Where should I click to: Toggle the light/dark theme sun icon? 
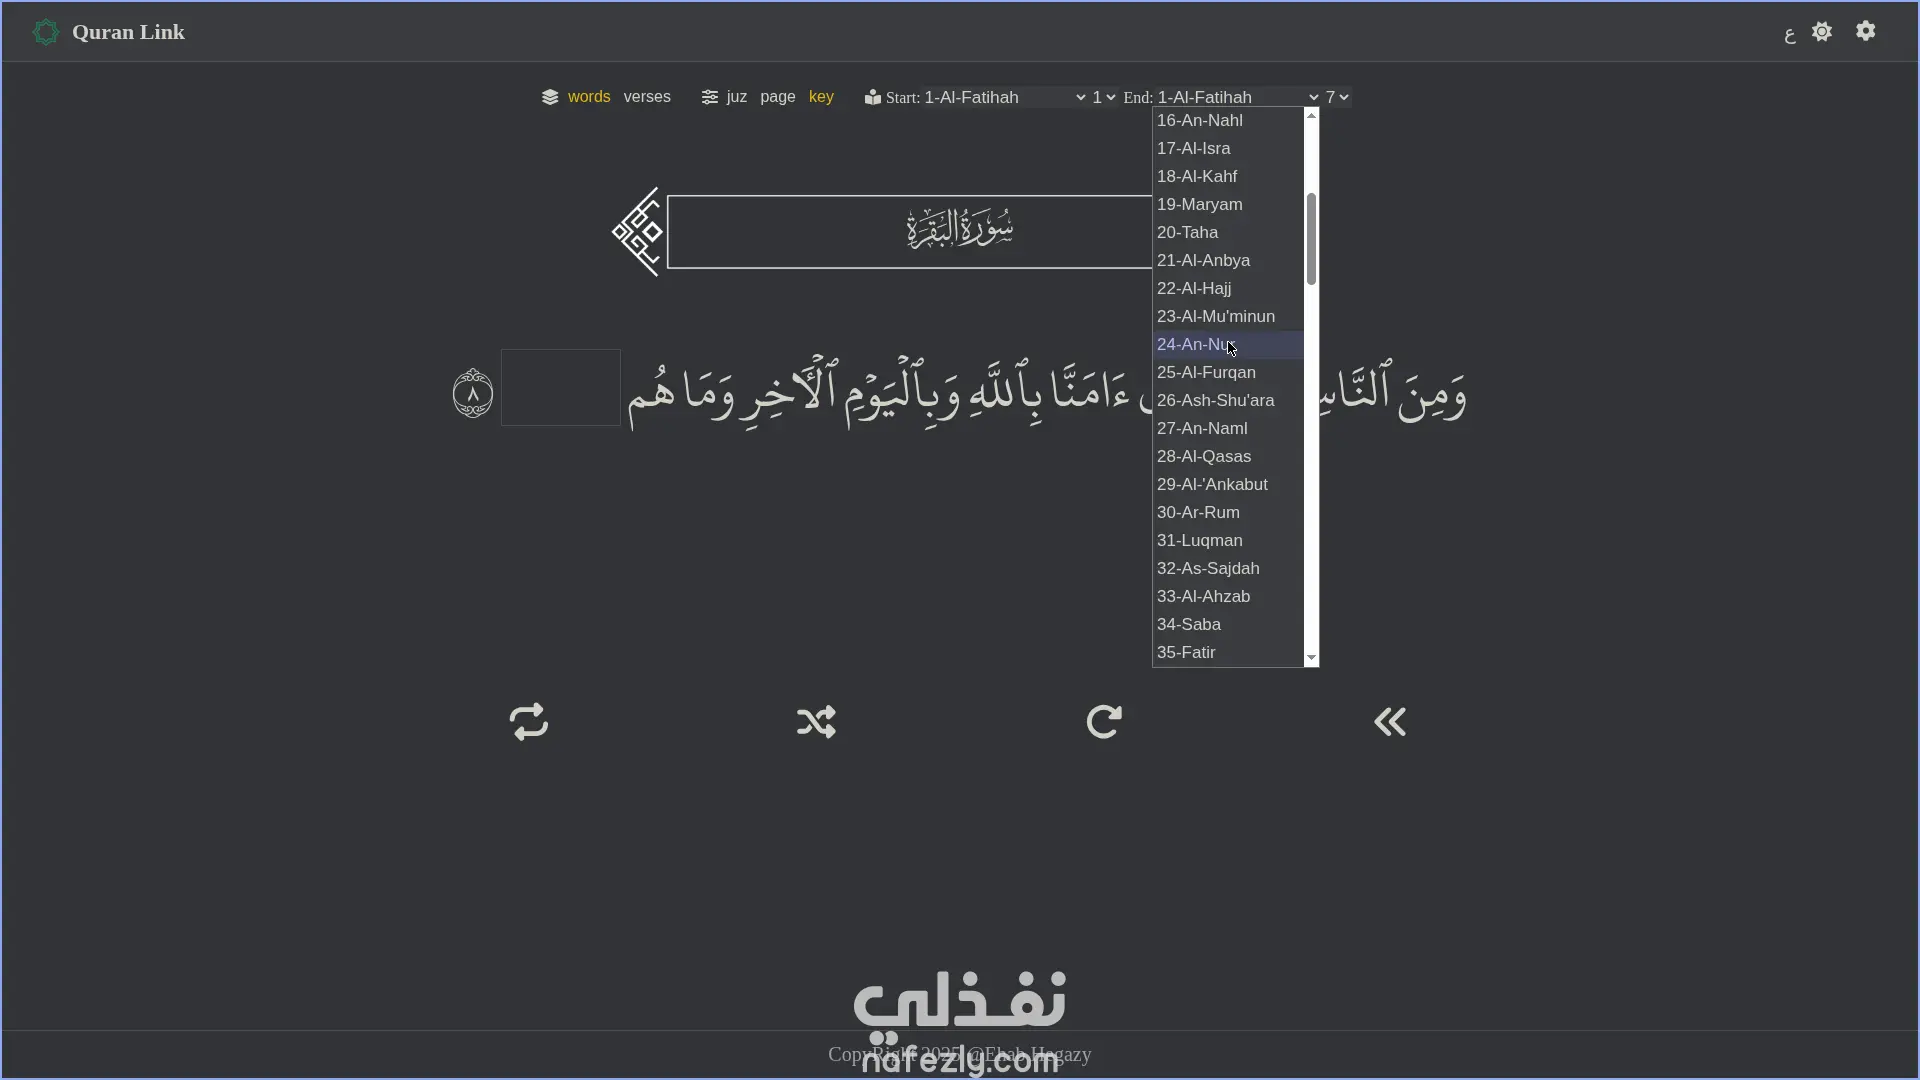coord(1821,31)
